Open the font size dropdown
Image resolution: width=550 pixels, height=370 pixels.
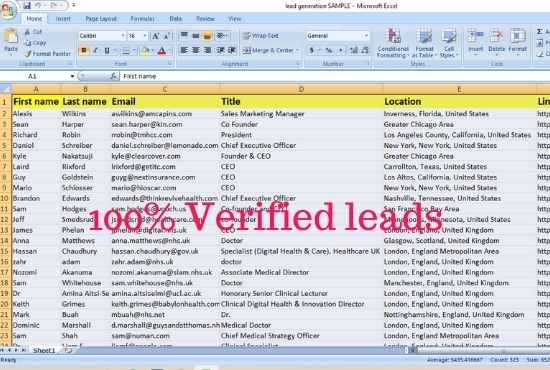(x=145, y=36)
